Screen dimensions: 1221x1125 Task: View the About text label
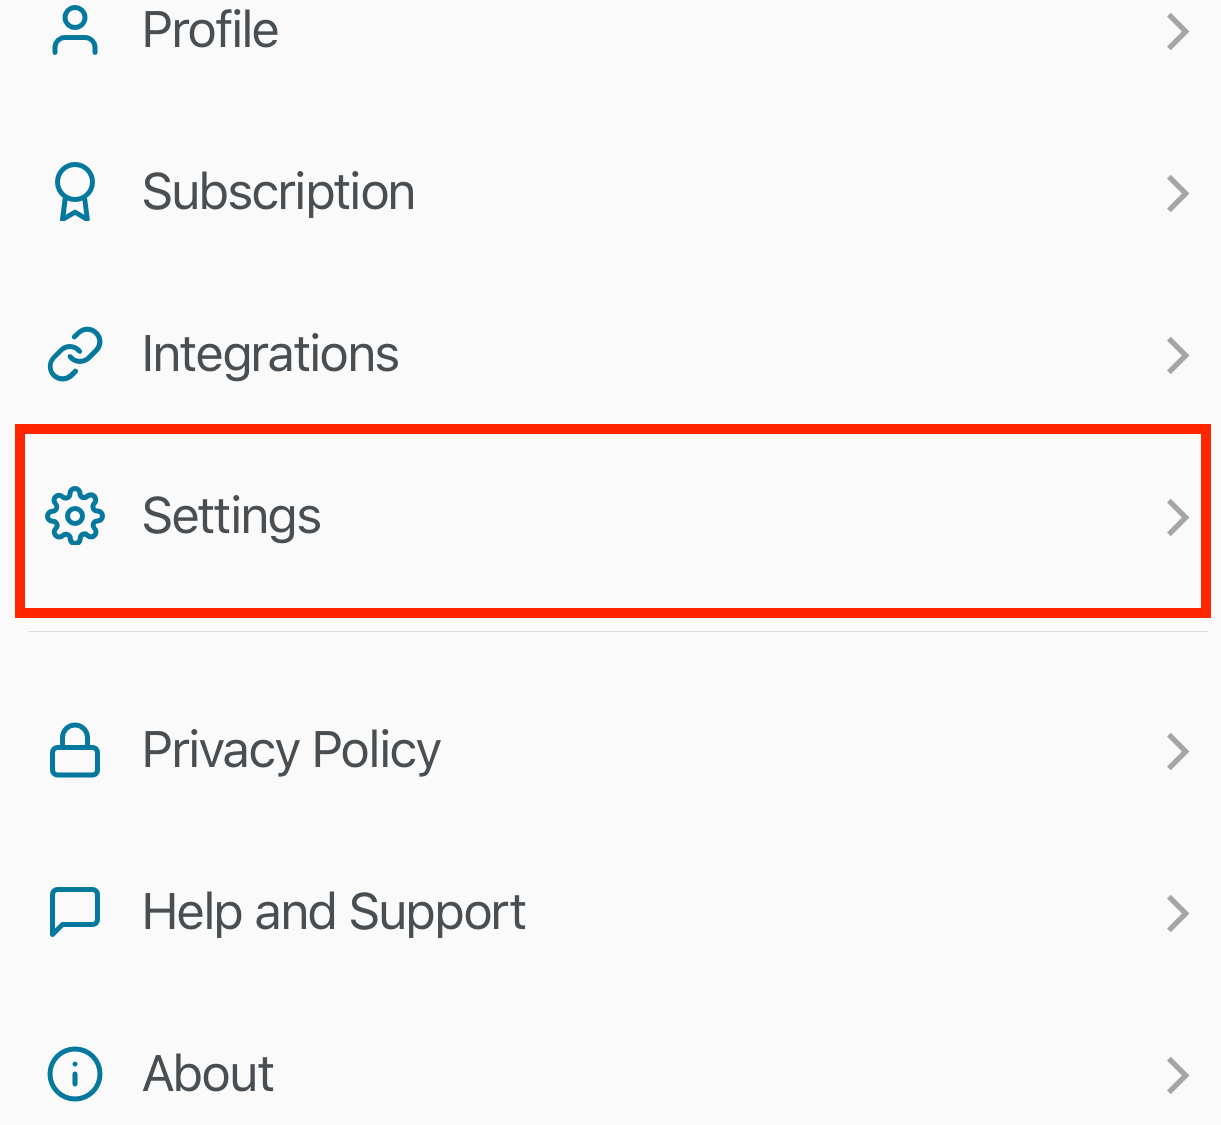[x=208, y=1074]
